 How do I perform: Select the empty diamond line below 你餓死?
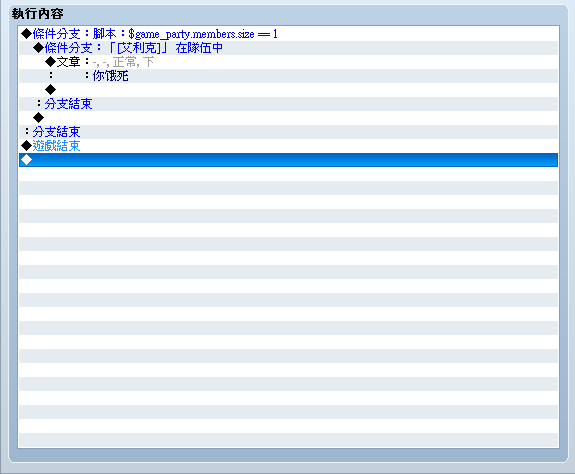pos(288,90)
